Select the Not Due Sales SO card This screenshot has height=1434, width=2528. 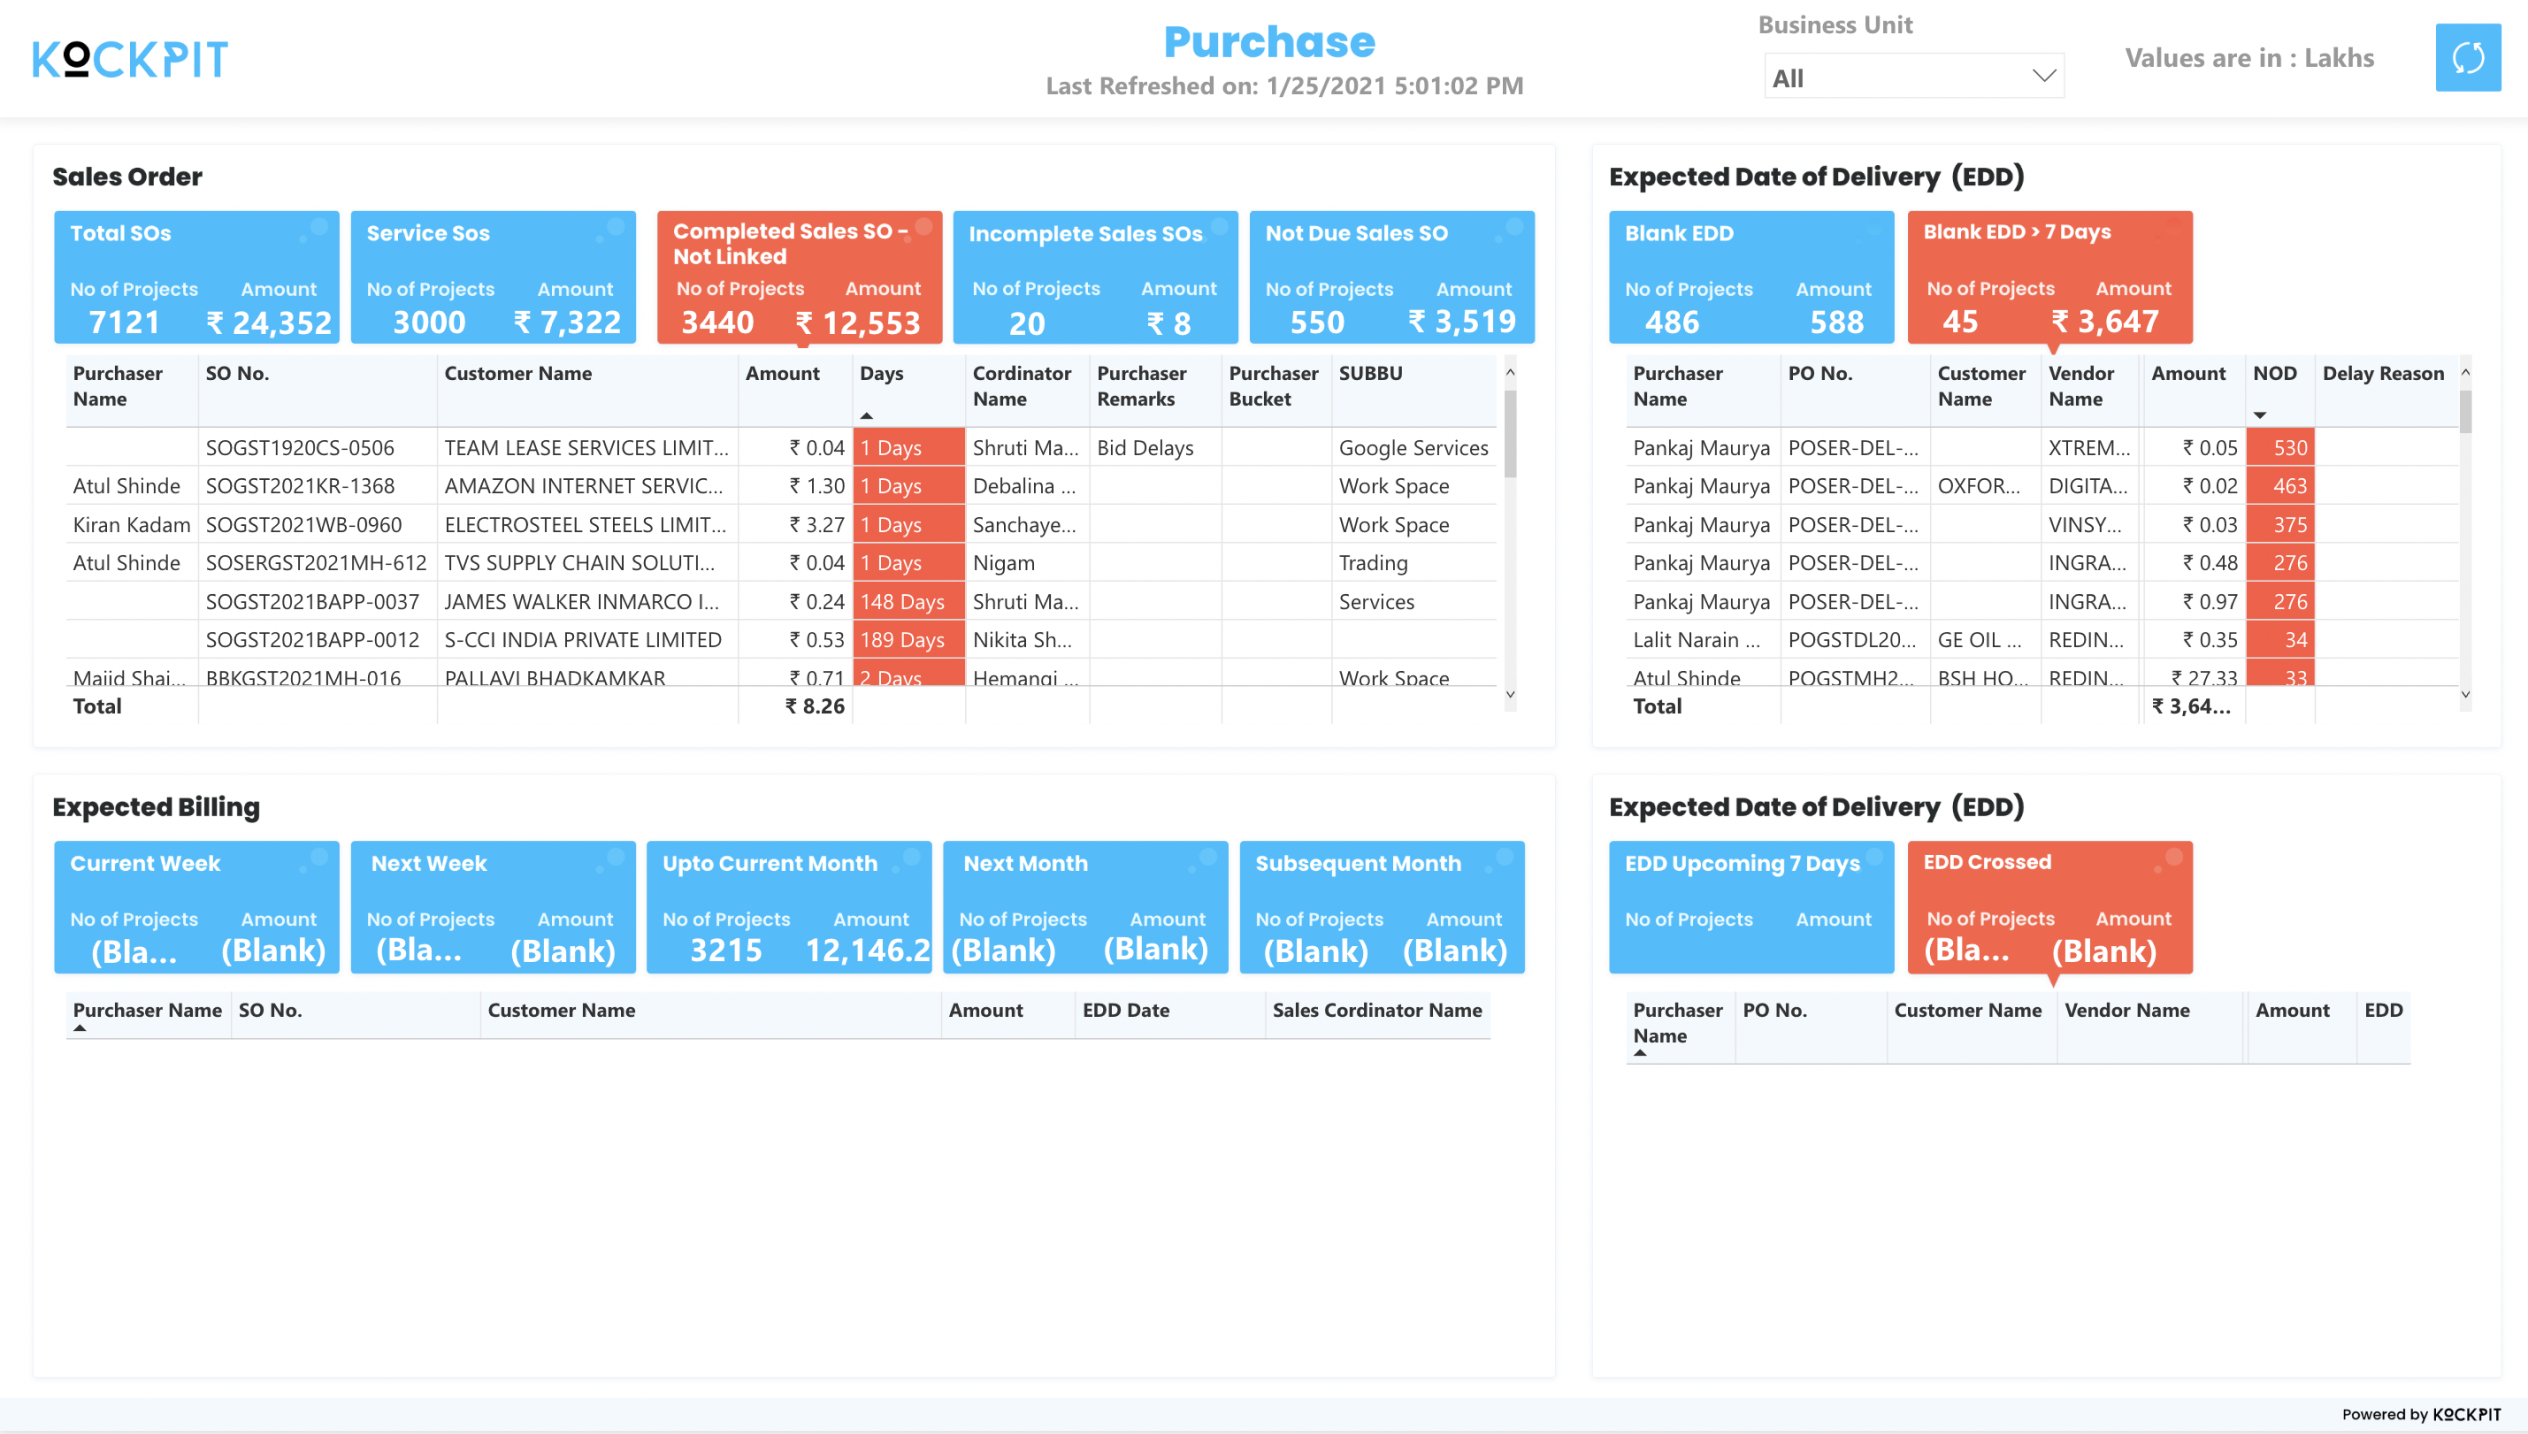click(1392, 277)
